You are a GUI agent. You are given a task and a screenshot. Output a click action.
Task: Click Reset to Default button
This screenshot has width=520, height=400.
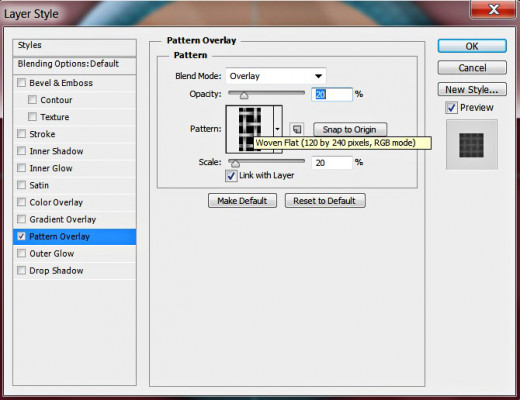coord(325,201)
